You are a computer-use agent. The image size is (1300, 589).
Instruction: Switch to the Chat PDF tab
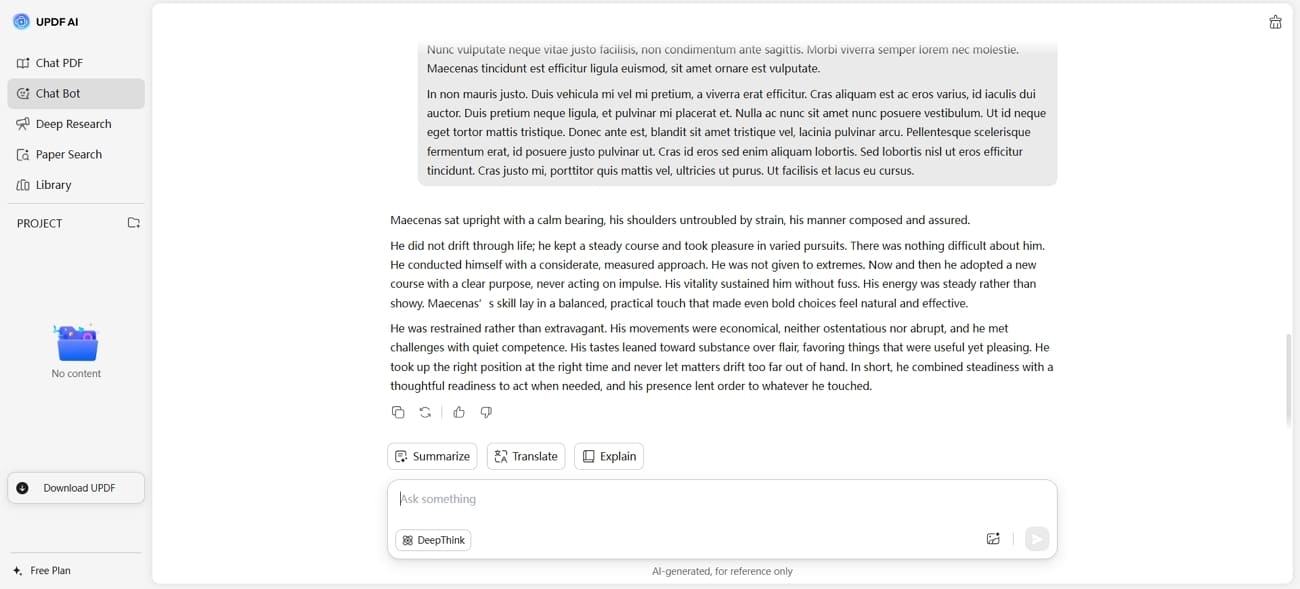tap(58, 62)
